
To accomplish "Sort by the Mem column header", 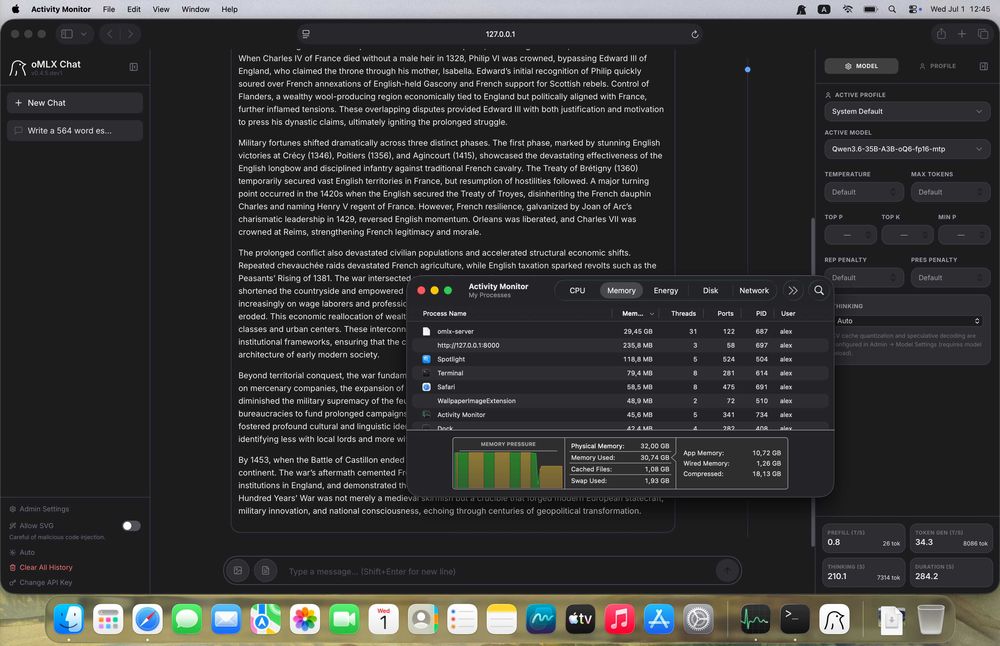I will coord(637,313).
